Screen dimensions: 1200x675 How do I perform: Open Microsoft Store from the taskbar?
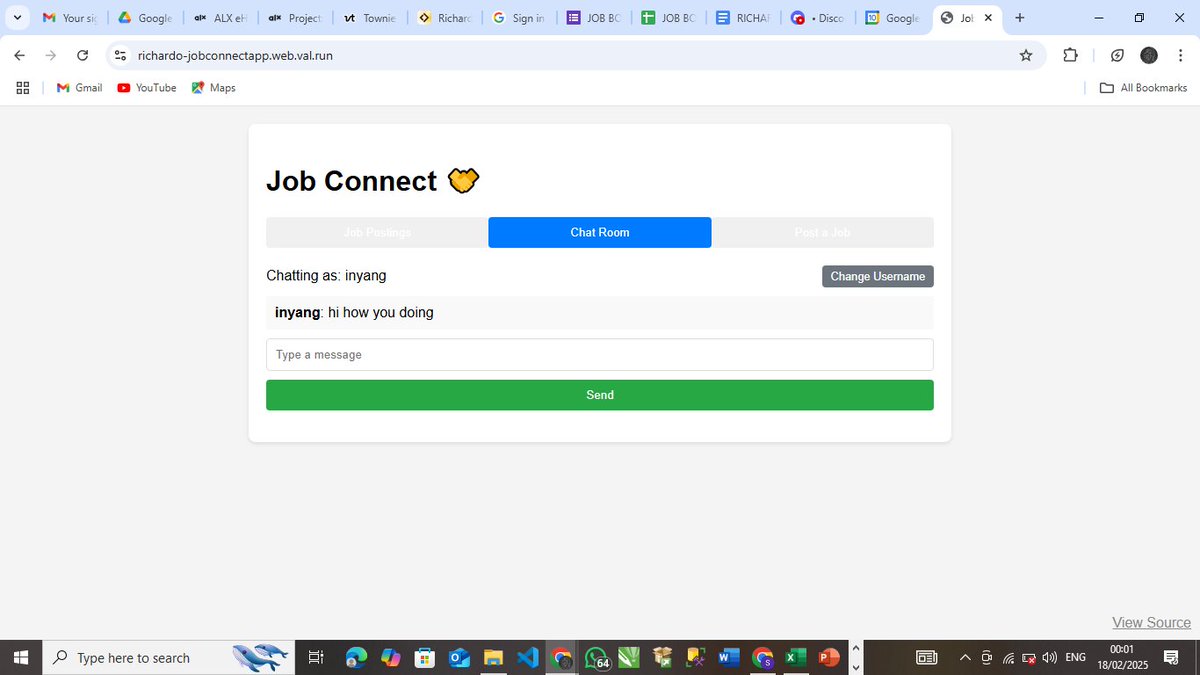pos(425,657)
